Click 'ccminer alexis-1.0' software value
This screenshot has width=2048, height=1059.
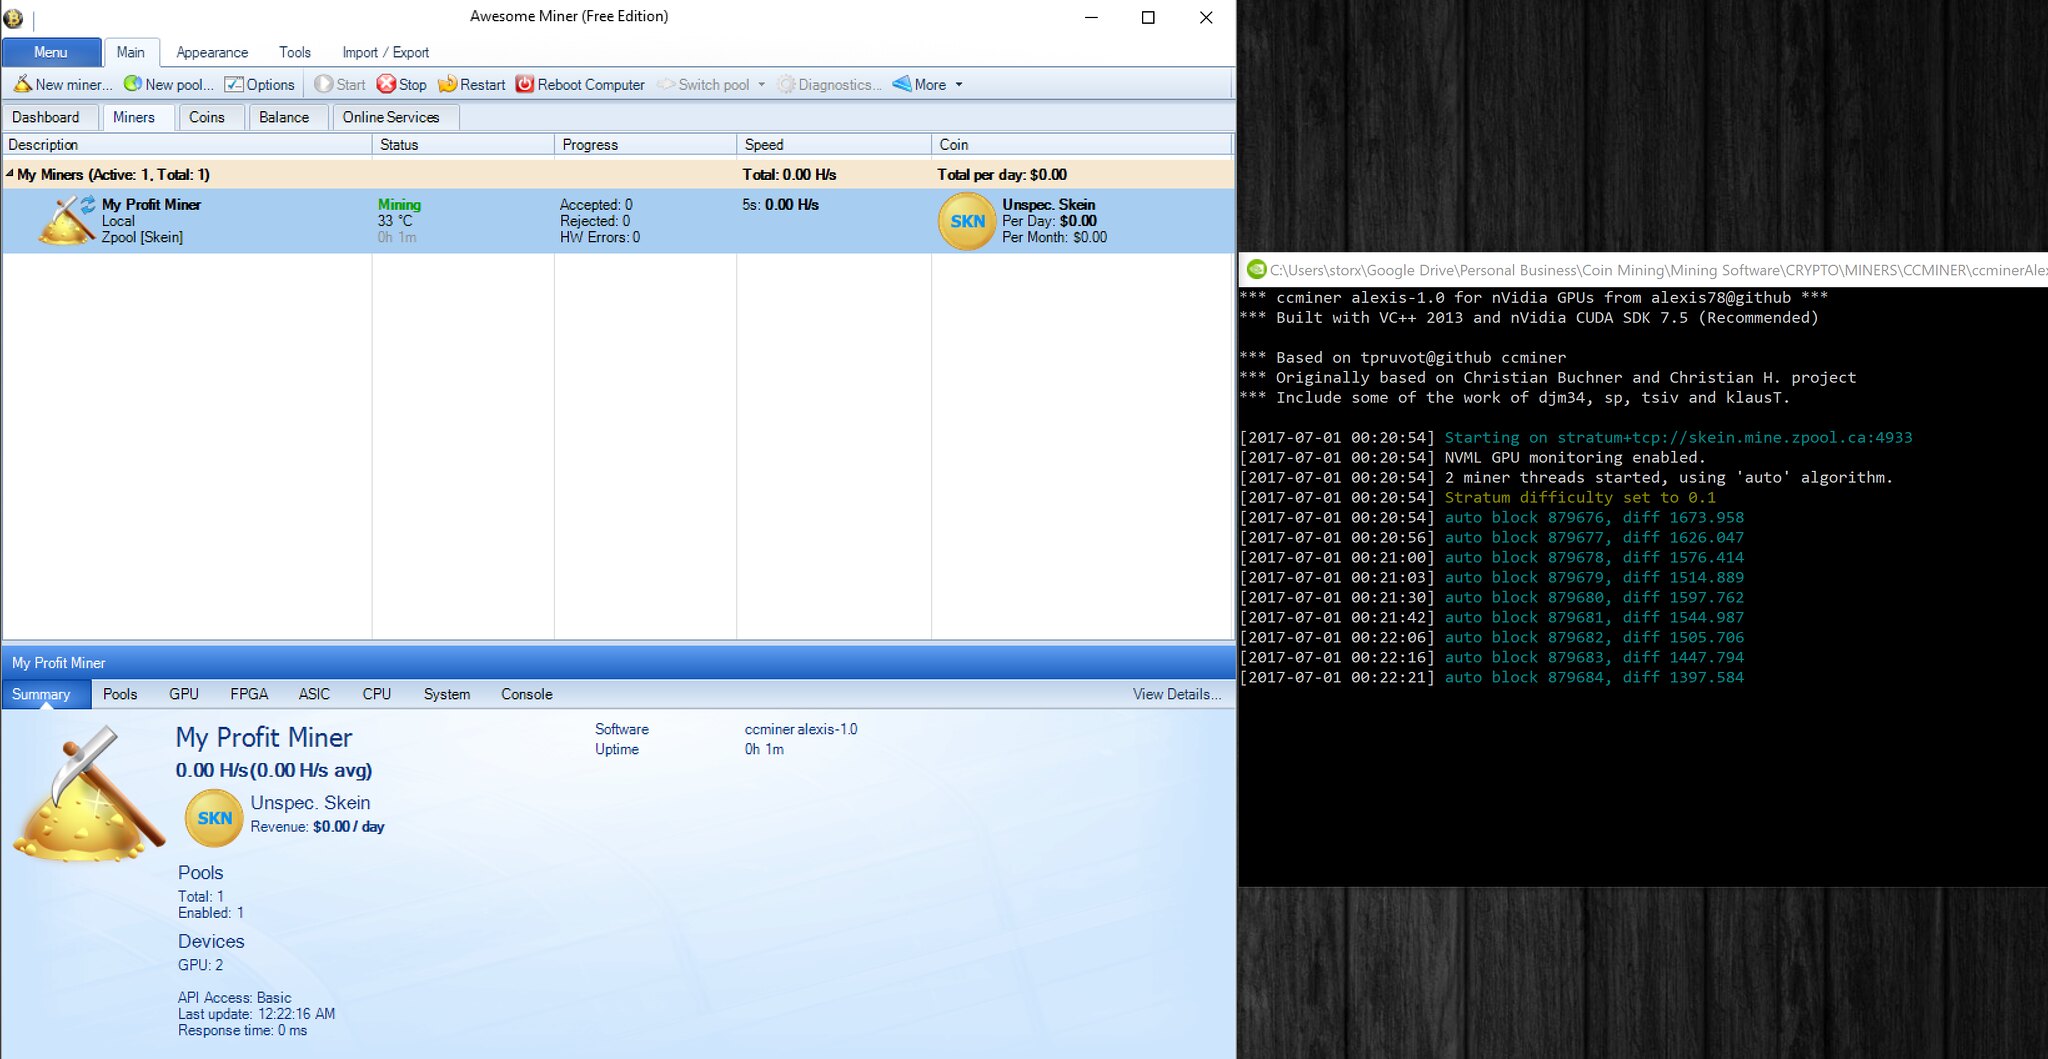click(801, 729)
